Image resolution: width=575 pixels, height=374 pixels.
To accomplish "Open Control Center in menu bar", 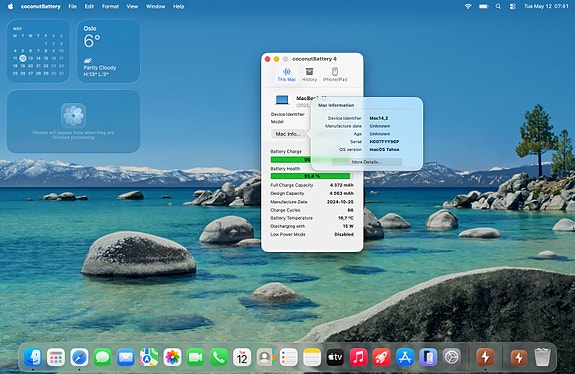I will 513,6.
